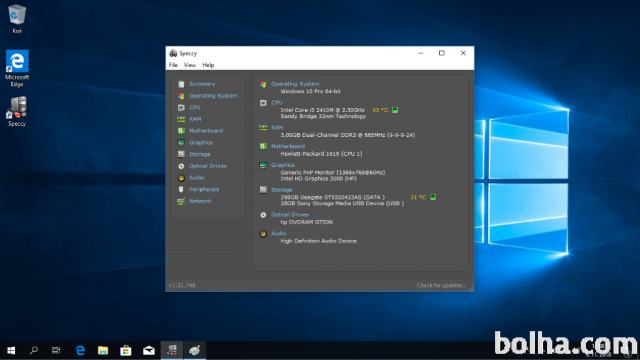Viewport: 640px width, 360px height.
Task: Open the Help menu
Action: (x=208, y=65)
